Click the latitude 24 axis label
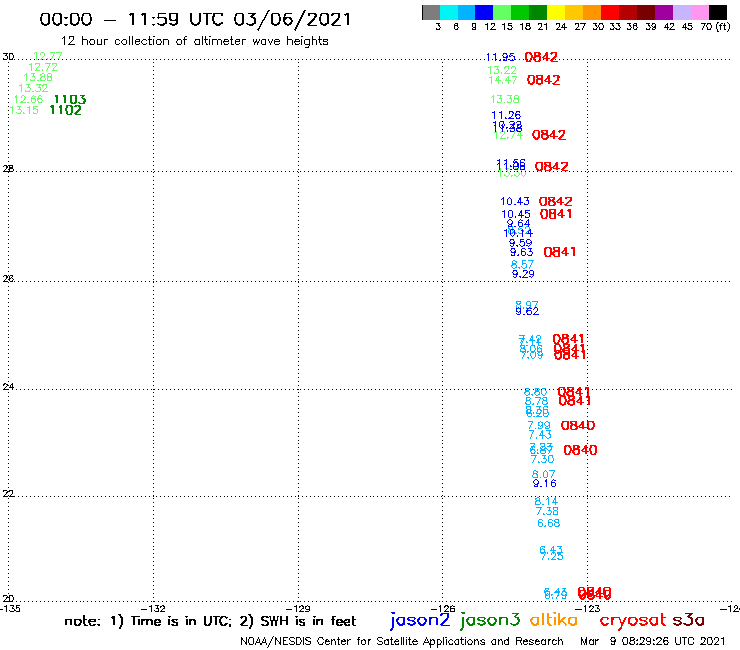Image resolution: width=740 pixels, height=650 pixels. click(x=8, y=387)
